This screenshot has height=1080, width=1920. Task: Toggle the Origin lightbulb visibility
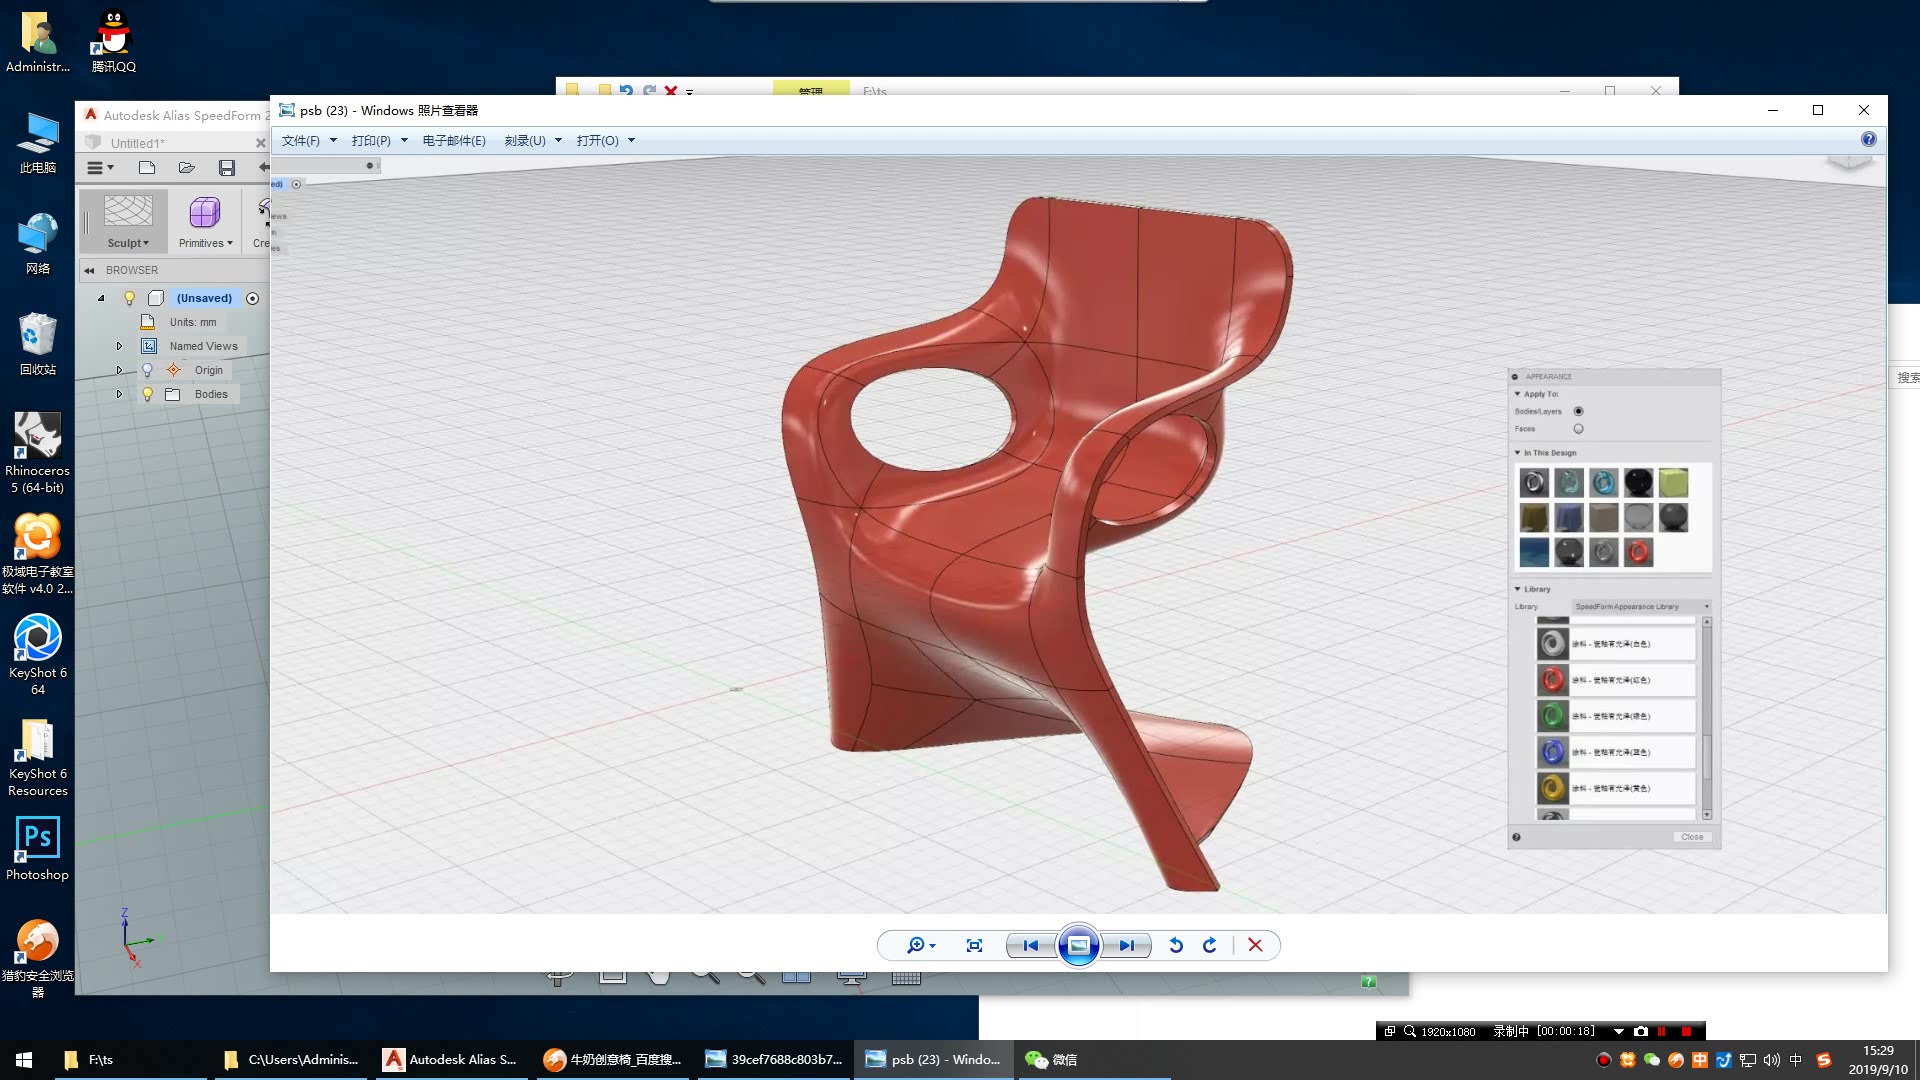147,370
